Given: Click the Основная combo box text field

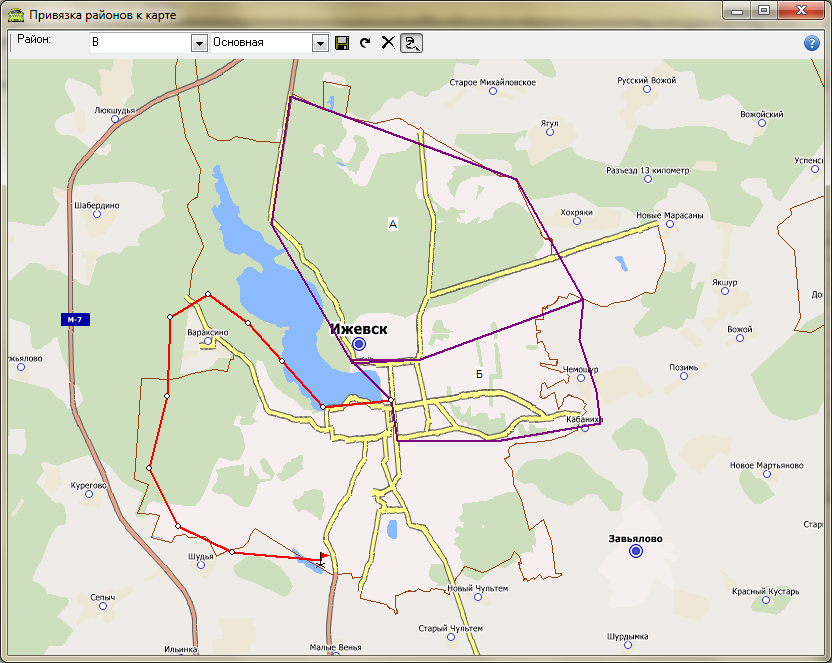Looking at the screenshot, I should coord(260,43).
